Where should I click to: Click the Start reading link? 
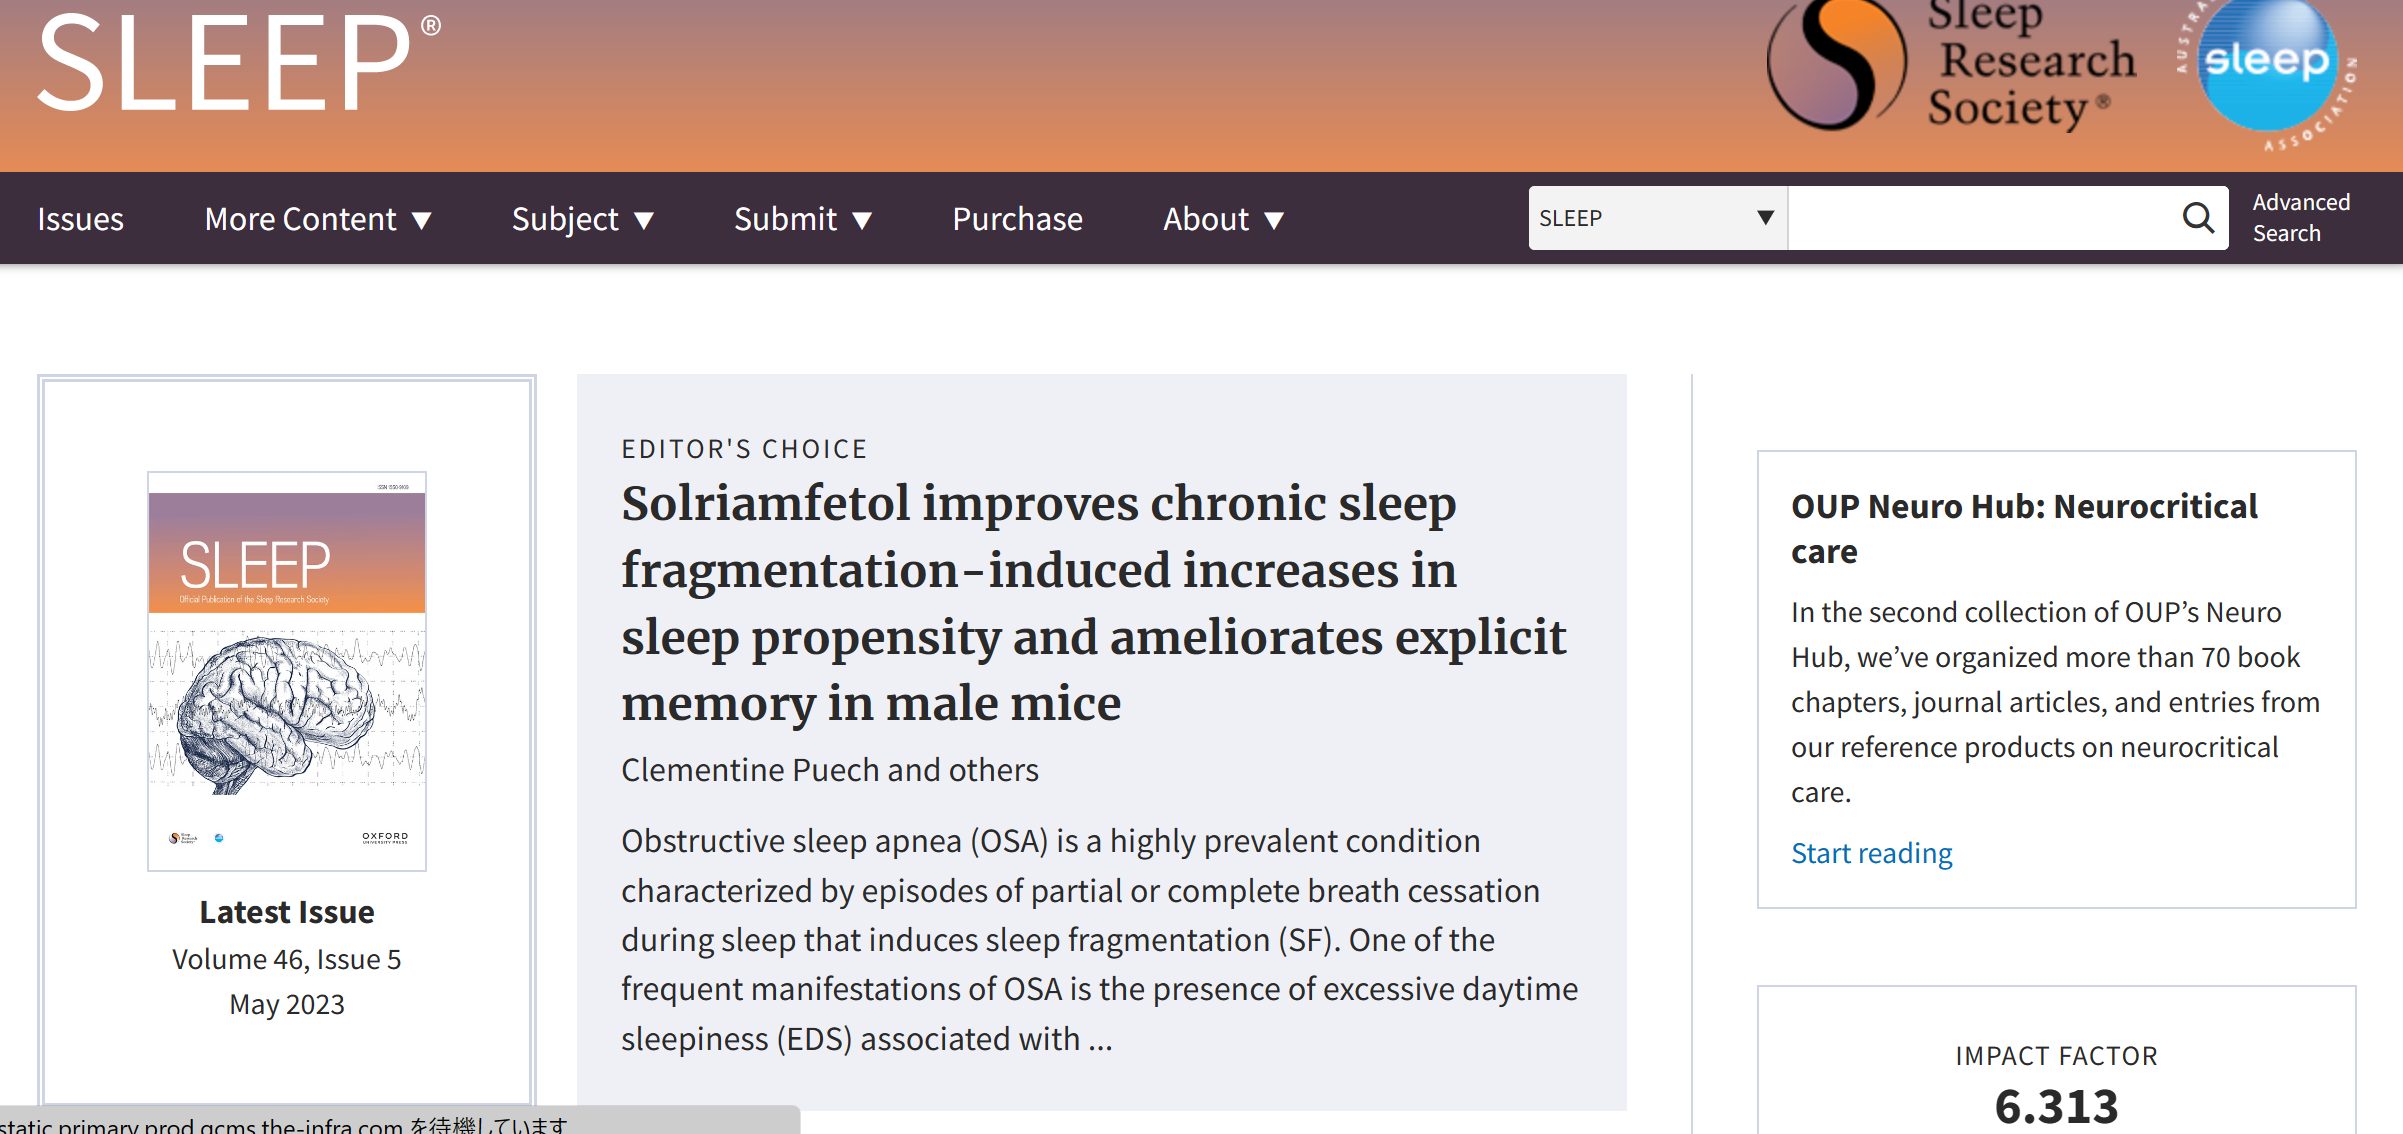(1871, 853)
